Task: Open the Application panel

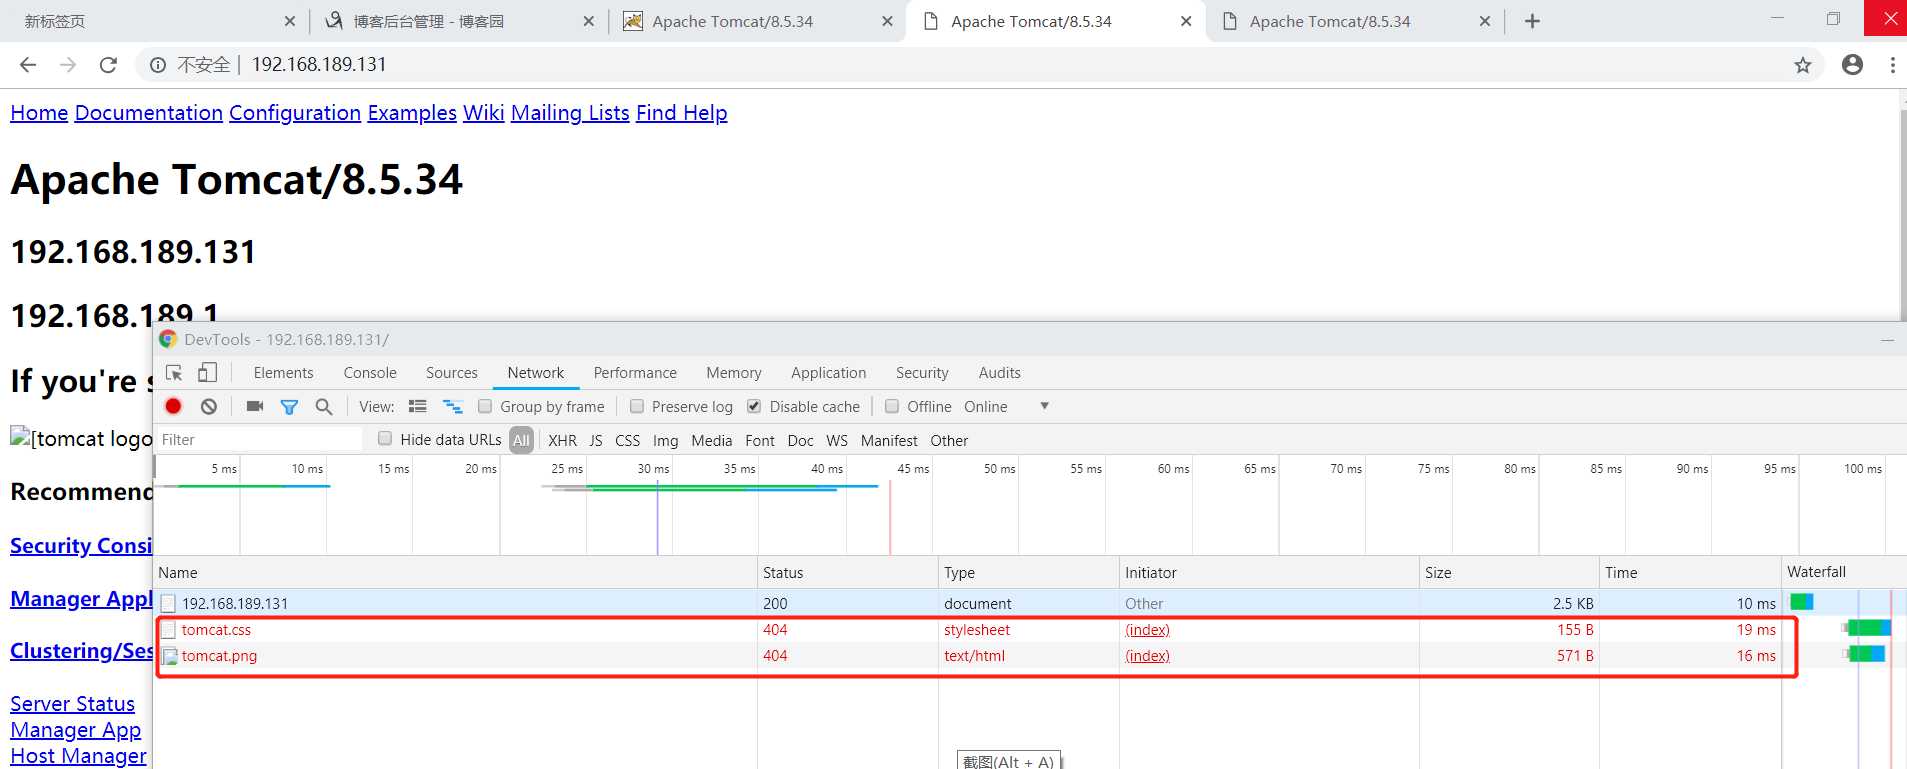Action: click(x=829, y=373)
